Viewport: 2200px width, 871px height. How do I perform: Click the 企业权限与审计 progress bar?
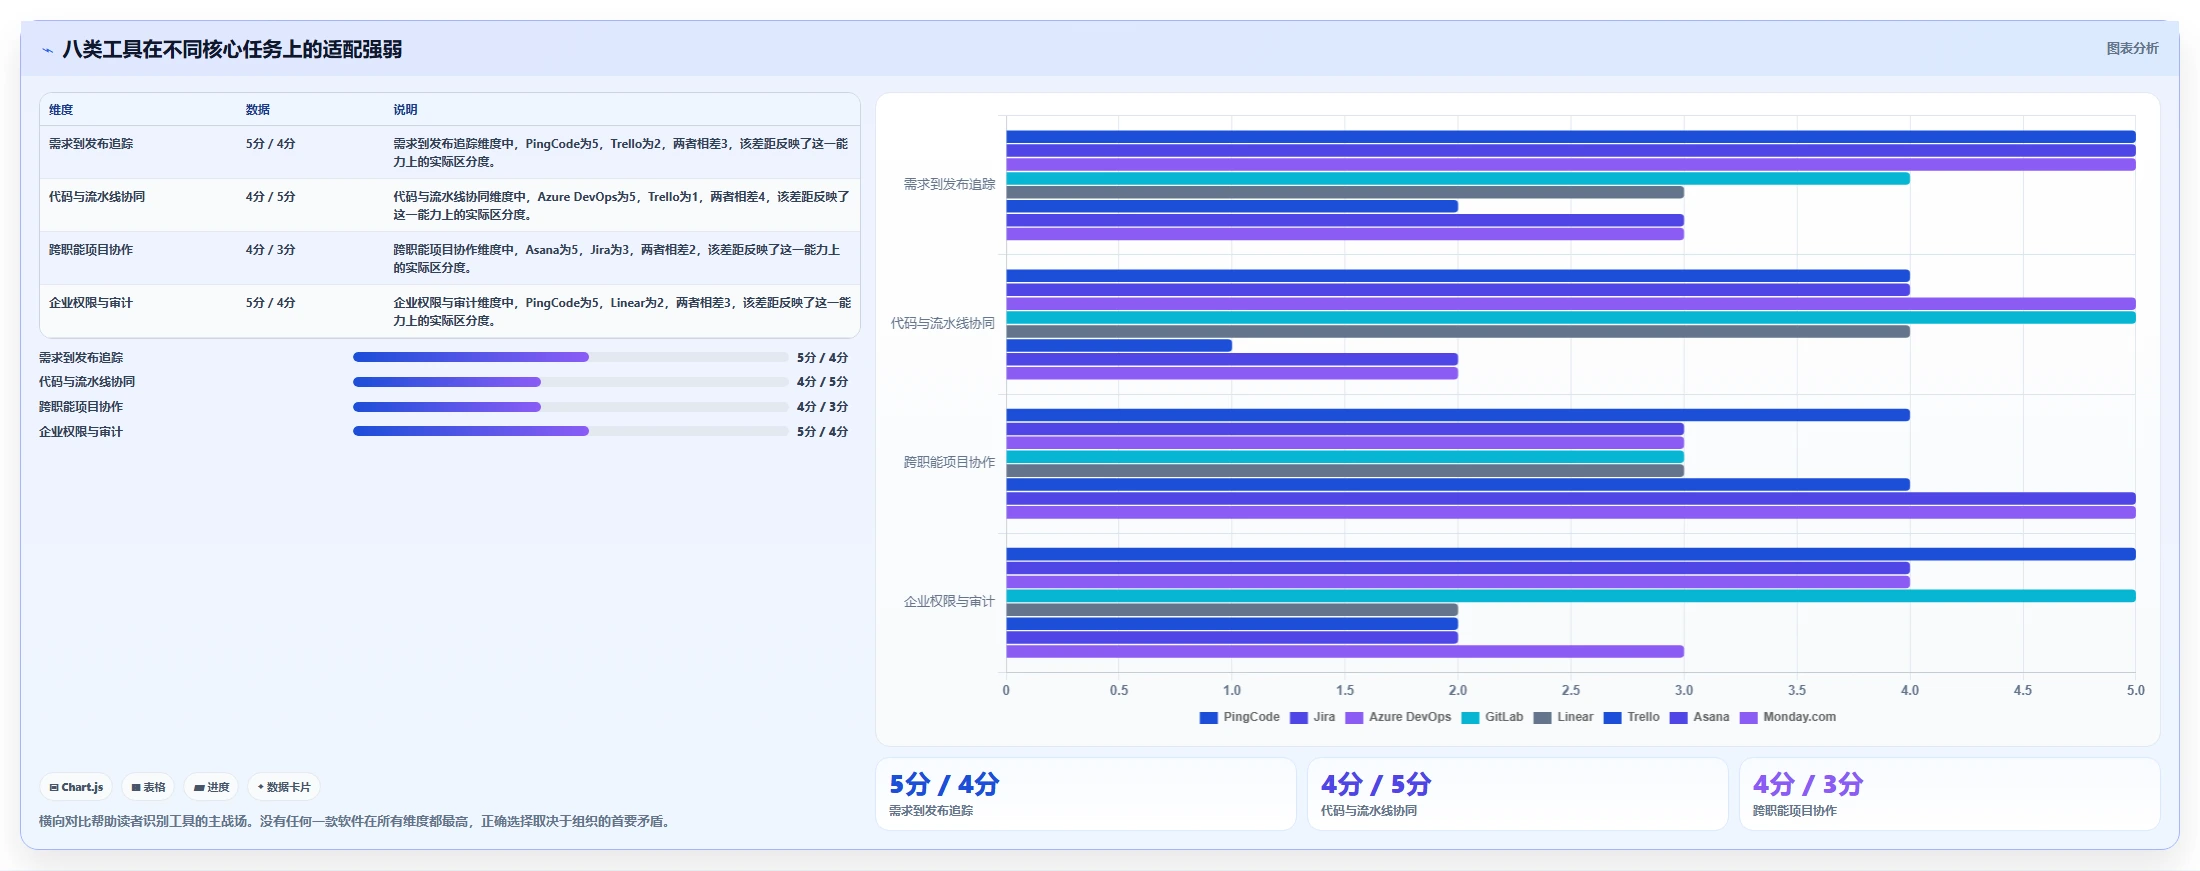click(x=570, y=431)
